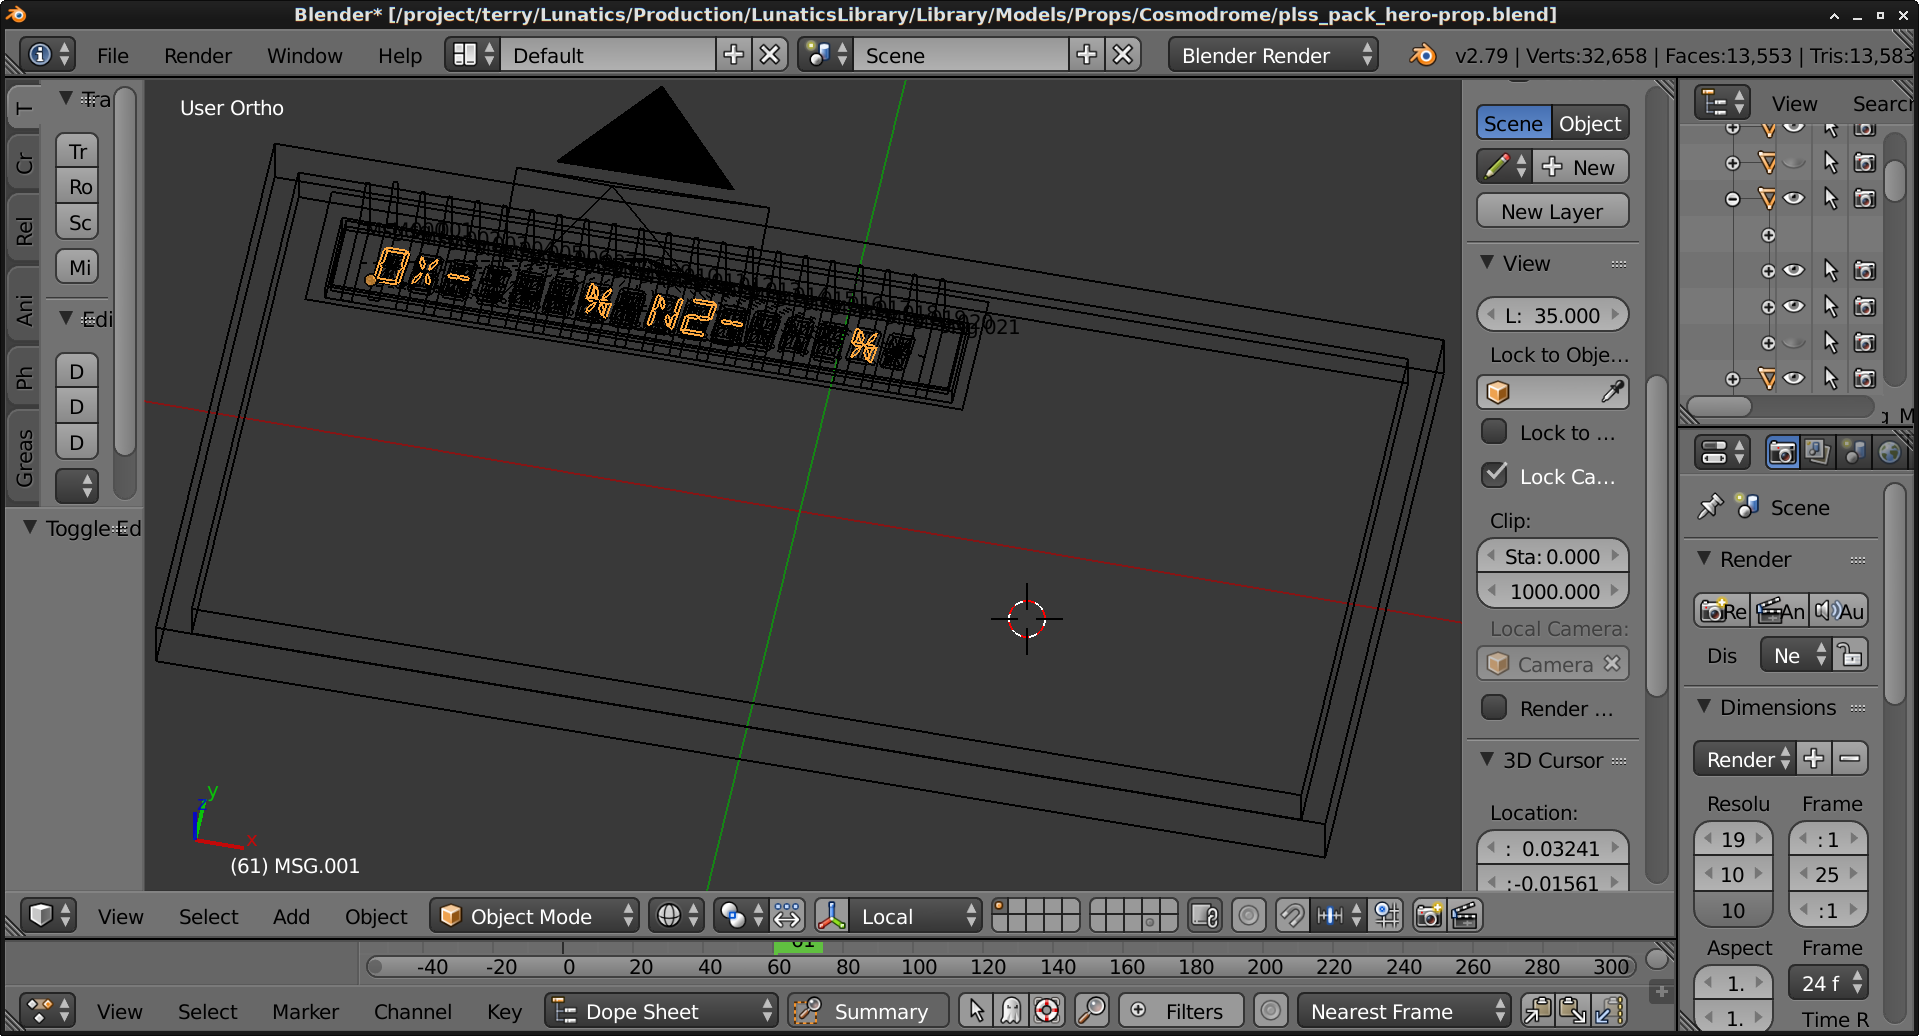
Task: Open the Marker menu in dope sheet
Action: 305,1011
